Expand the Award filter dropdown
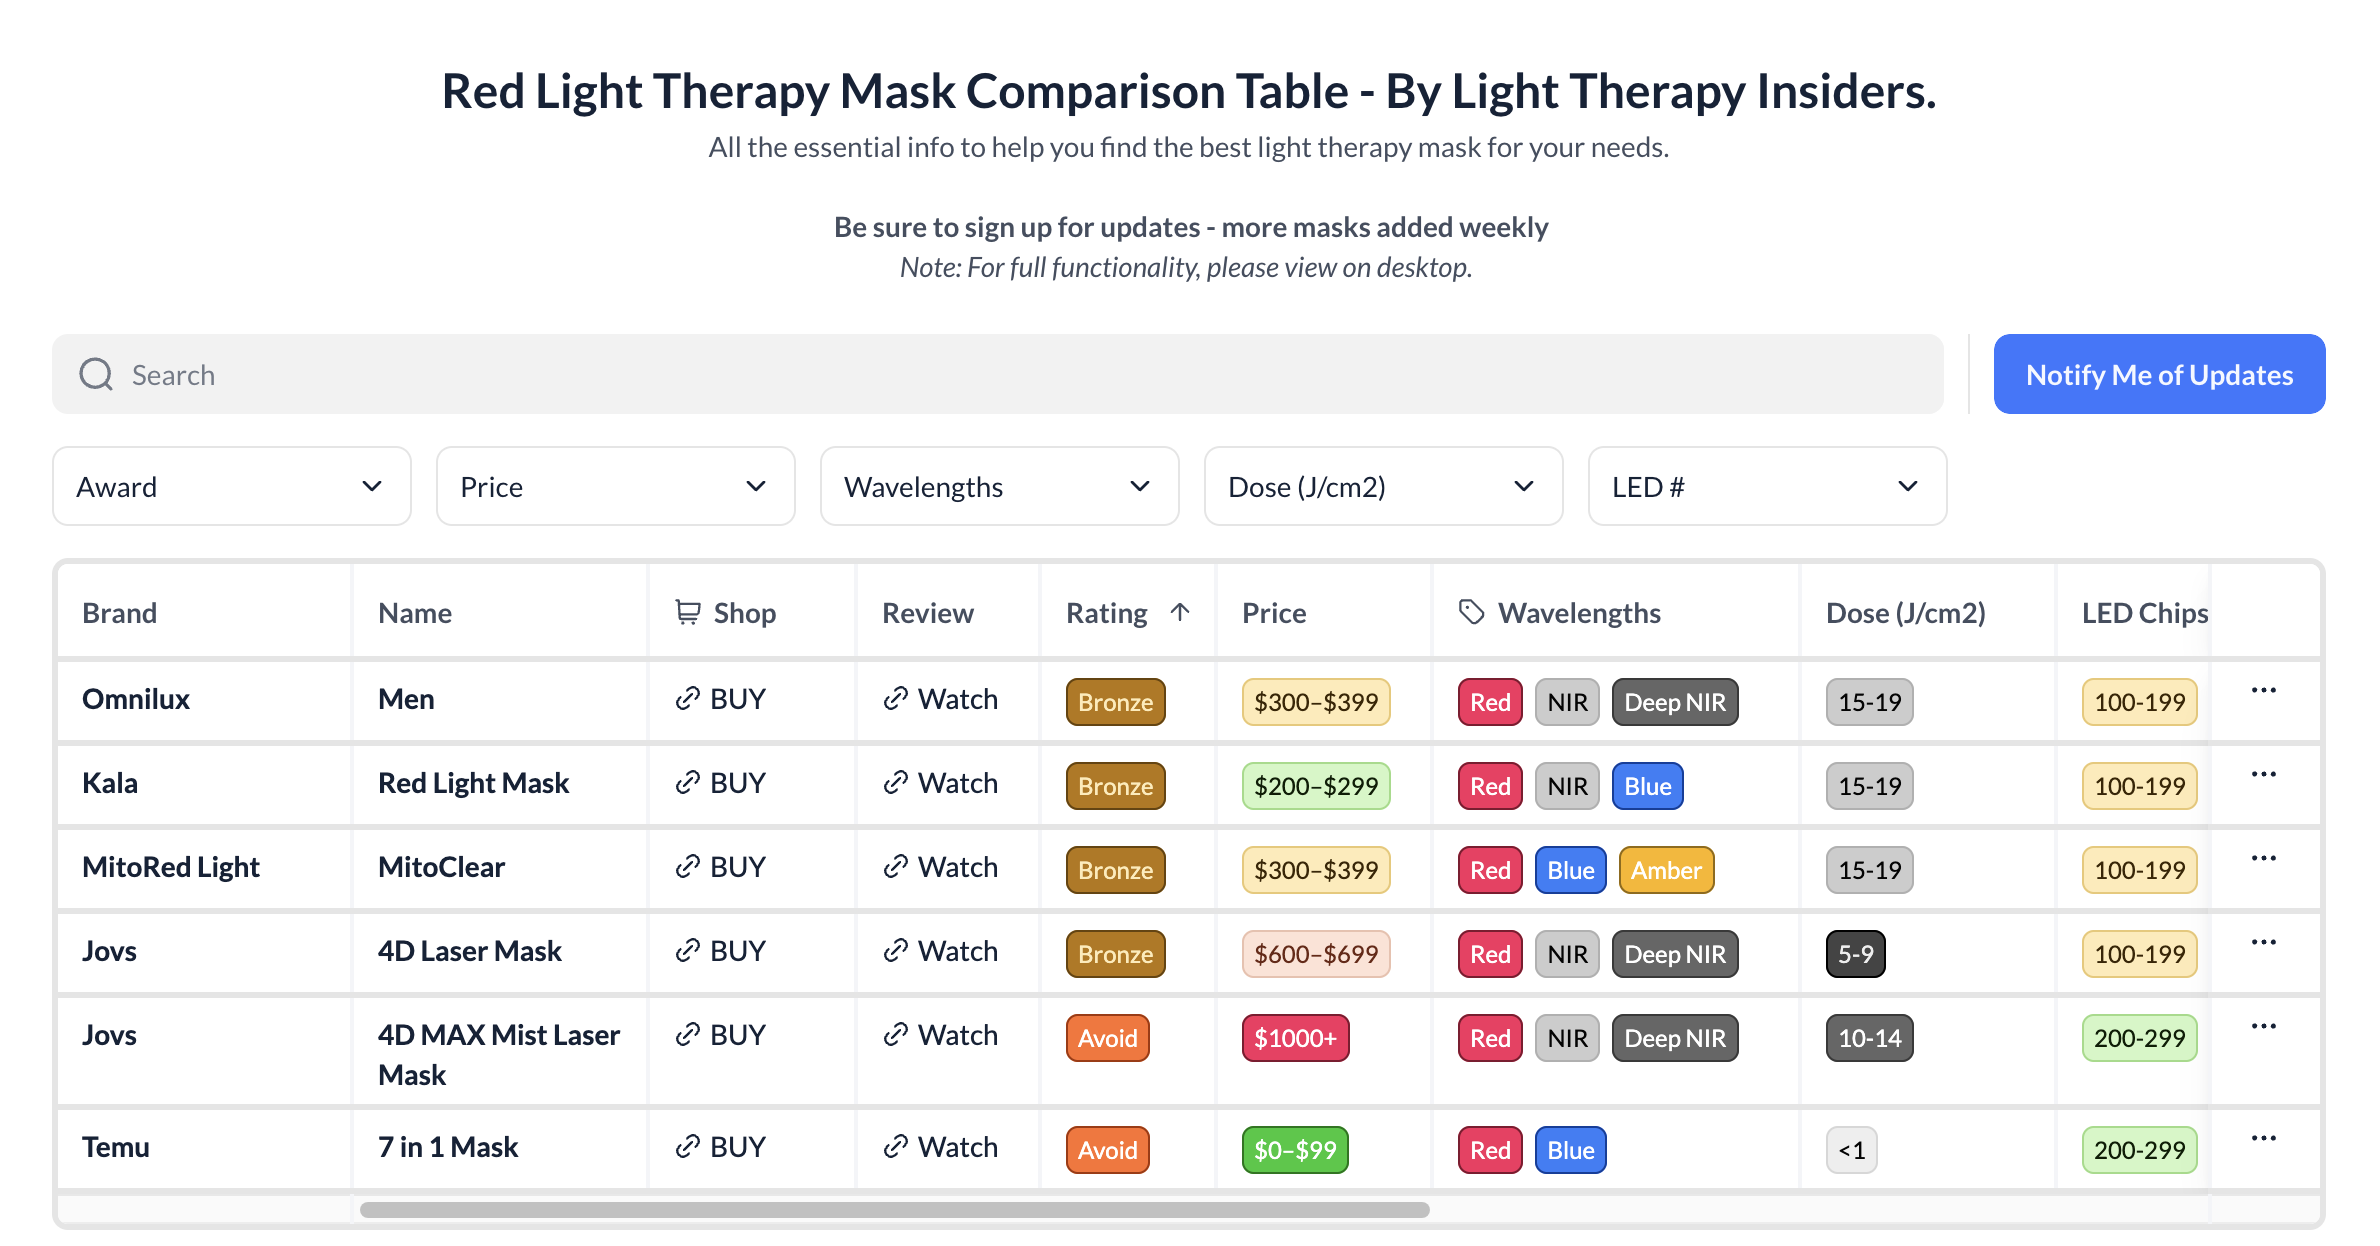 point(232,486)
